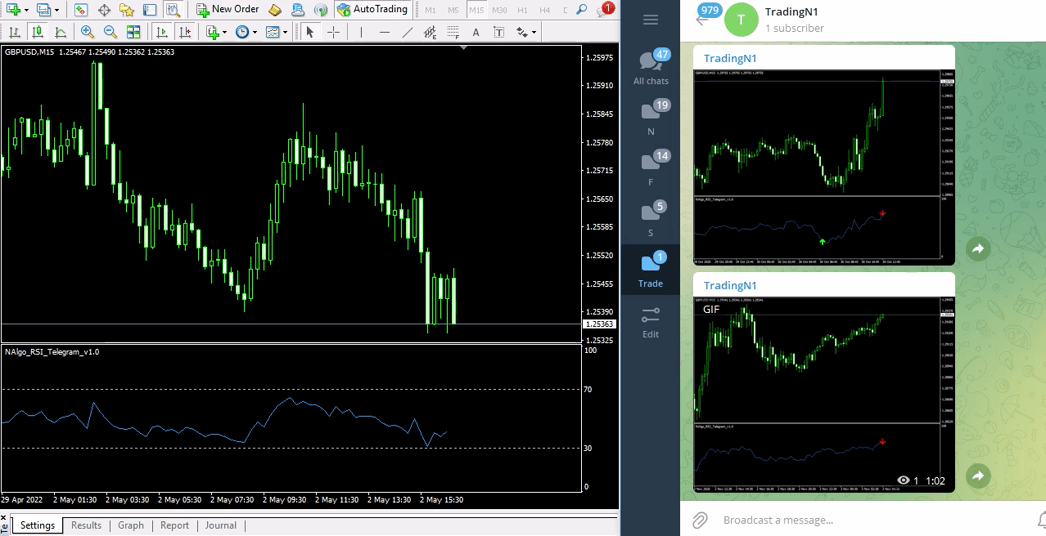Viewport: 1046px width, 536px height.
Task: Expand the Periods clock dropdown arrow
Action: point(254,32)
